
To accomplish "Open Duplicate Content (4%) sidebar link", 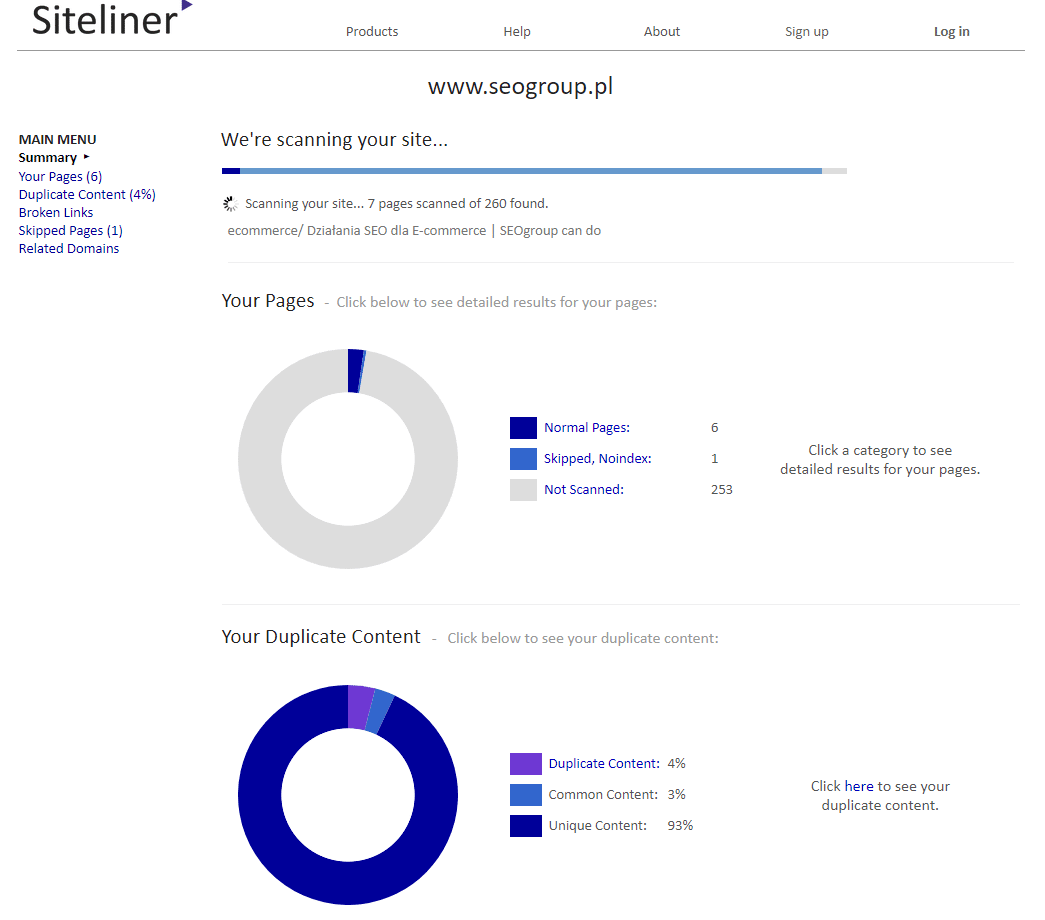I will click(87, 195).
